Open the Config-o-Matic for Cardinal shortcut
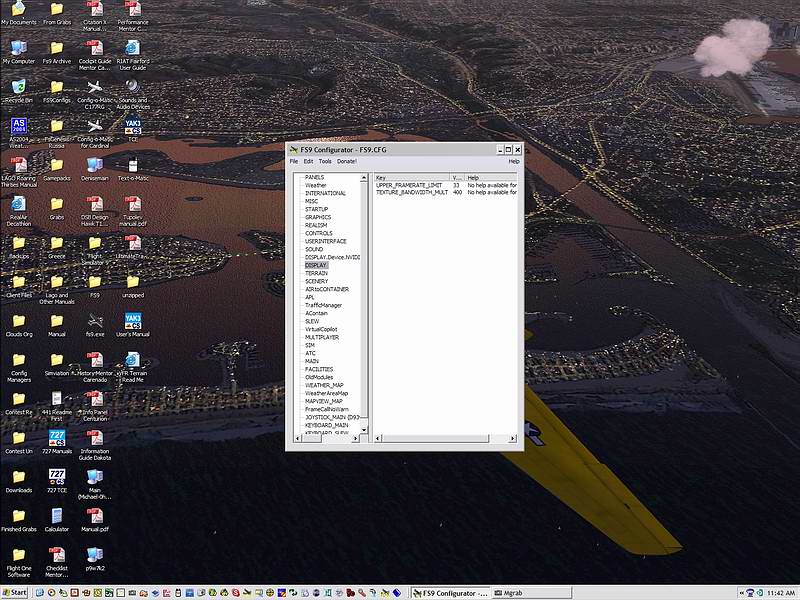The height and width of the screenshot is (600, 800). pos(95,127)
